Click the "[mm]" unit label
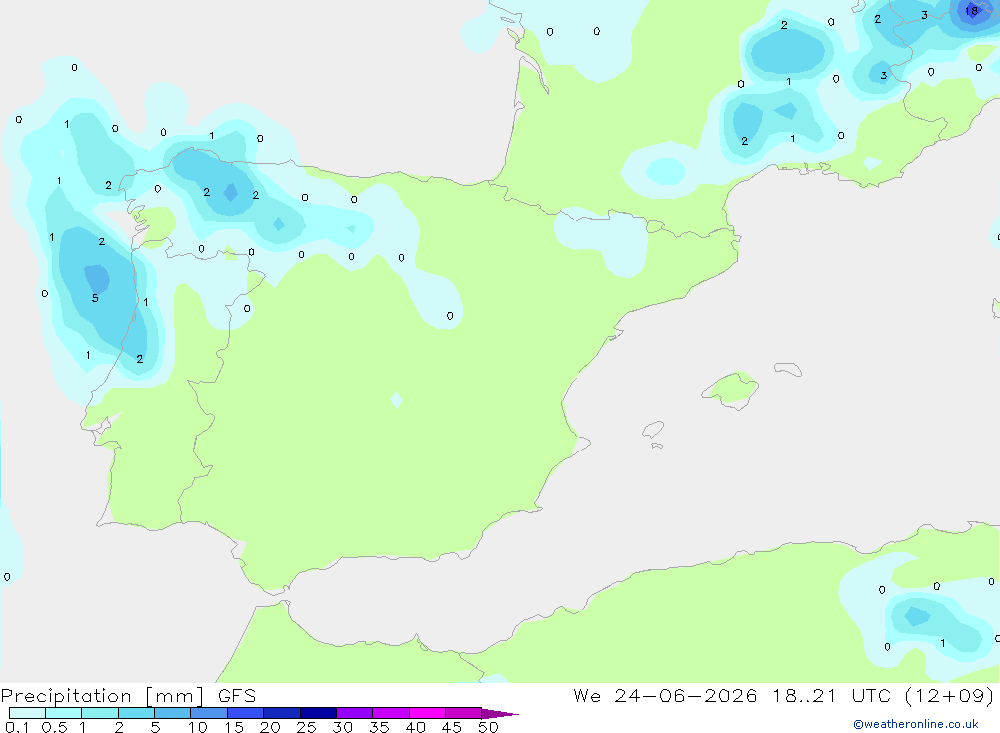The height and width of the screenshot is (733, 1000). (x=174, y=696)
